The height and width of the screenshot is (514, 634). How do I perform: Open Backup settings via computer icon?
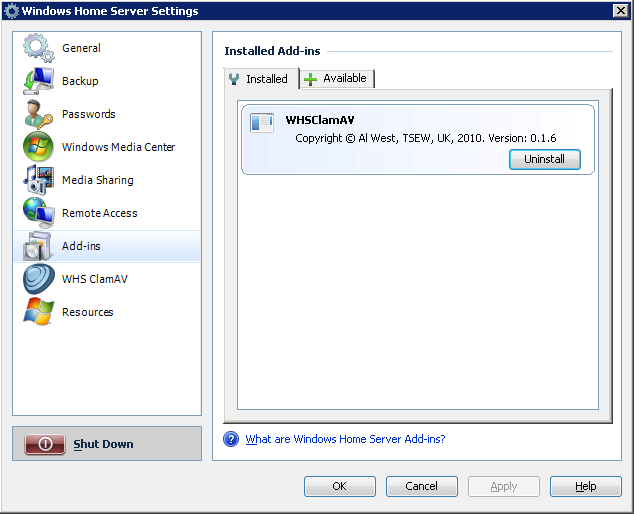(38, 81)
